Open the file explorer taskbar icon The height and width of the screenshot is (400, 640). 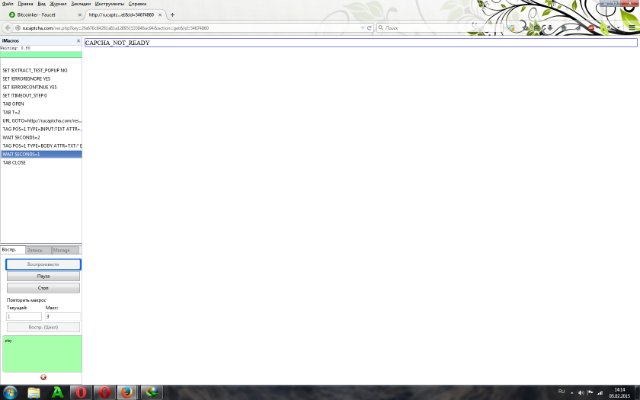34,391
